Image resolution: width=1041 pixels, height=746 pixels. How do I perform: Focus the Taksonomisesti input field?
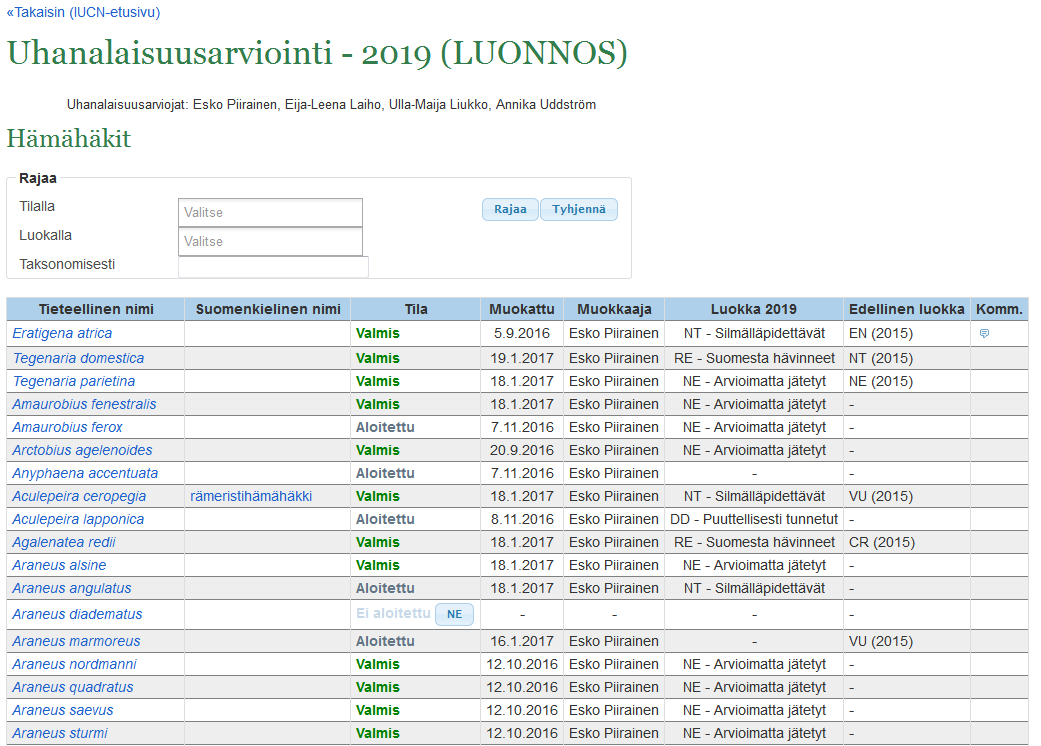point(273,267)
